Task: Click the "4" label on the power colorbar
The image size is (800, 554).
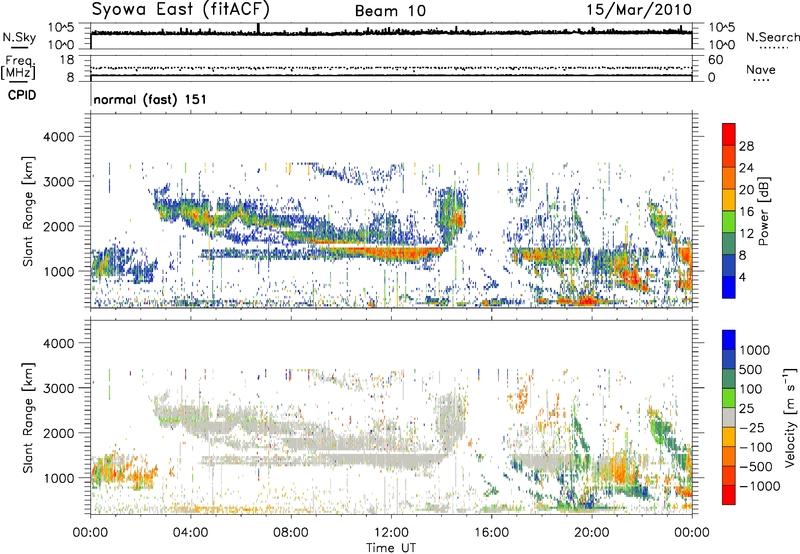Action: pyautogui.click(x=743, y=277)
